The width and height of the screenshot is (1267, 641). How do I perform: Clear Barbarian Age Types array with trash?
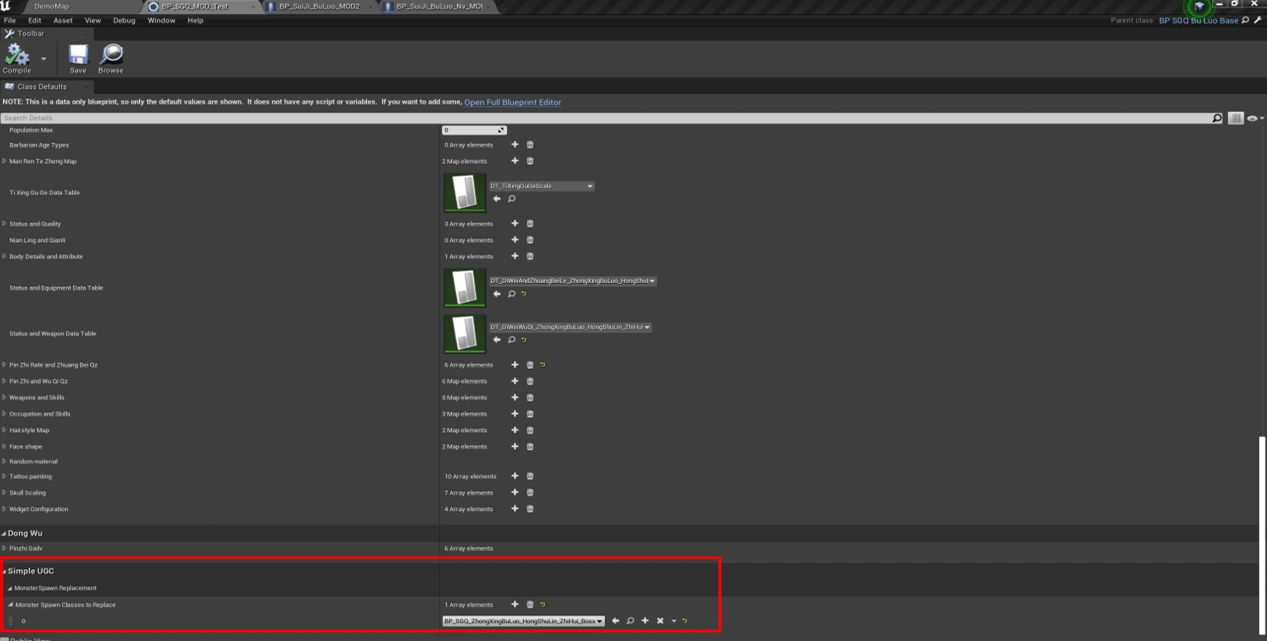pyautogui.click(x=530, y=145)
